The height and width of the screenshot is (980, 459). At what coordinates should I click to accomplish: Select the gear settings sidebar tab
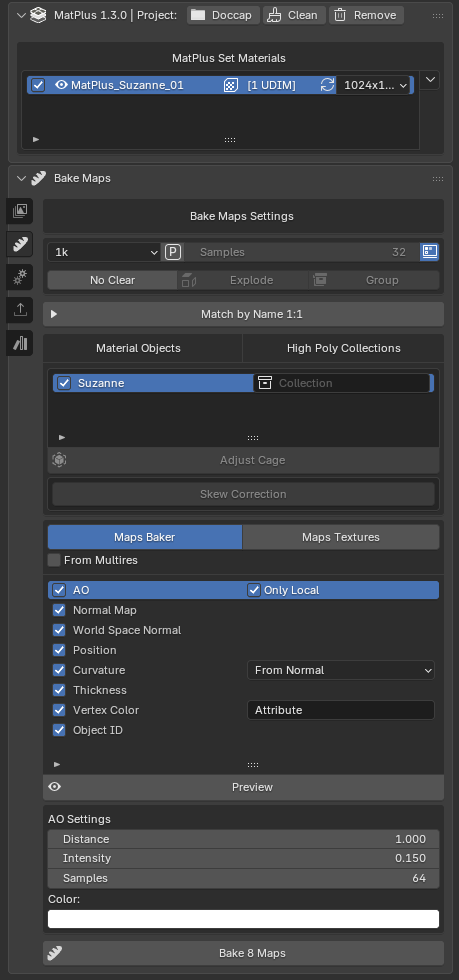coord(19,277)
